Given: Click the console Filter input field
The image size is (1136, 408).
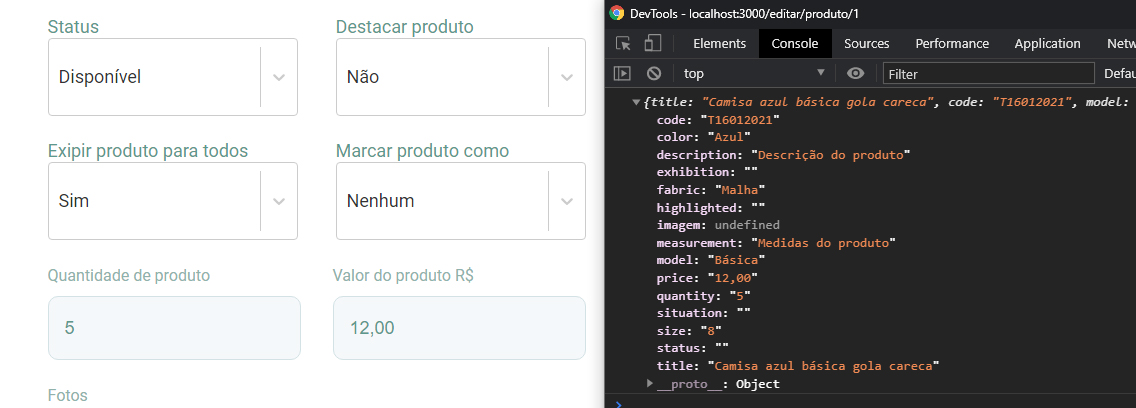Looking at the screenshot, I should [988, 73].
